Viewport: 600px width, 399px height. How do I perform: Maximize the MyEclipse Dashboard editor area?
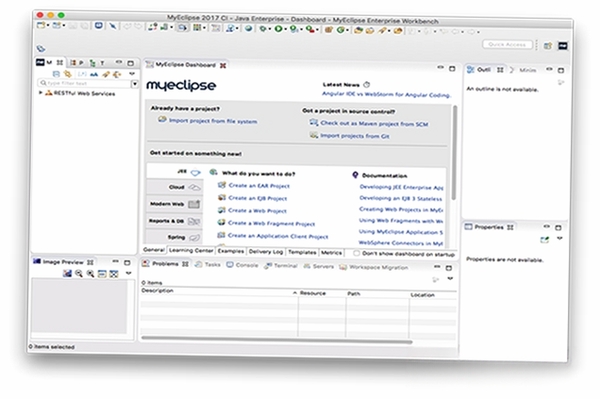tap(452, 68)
